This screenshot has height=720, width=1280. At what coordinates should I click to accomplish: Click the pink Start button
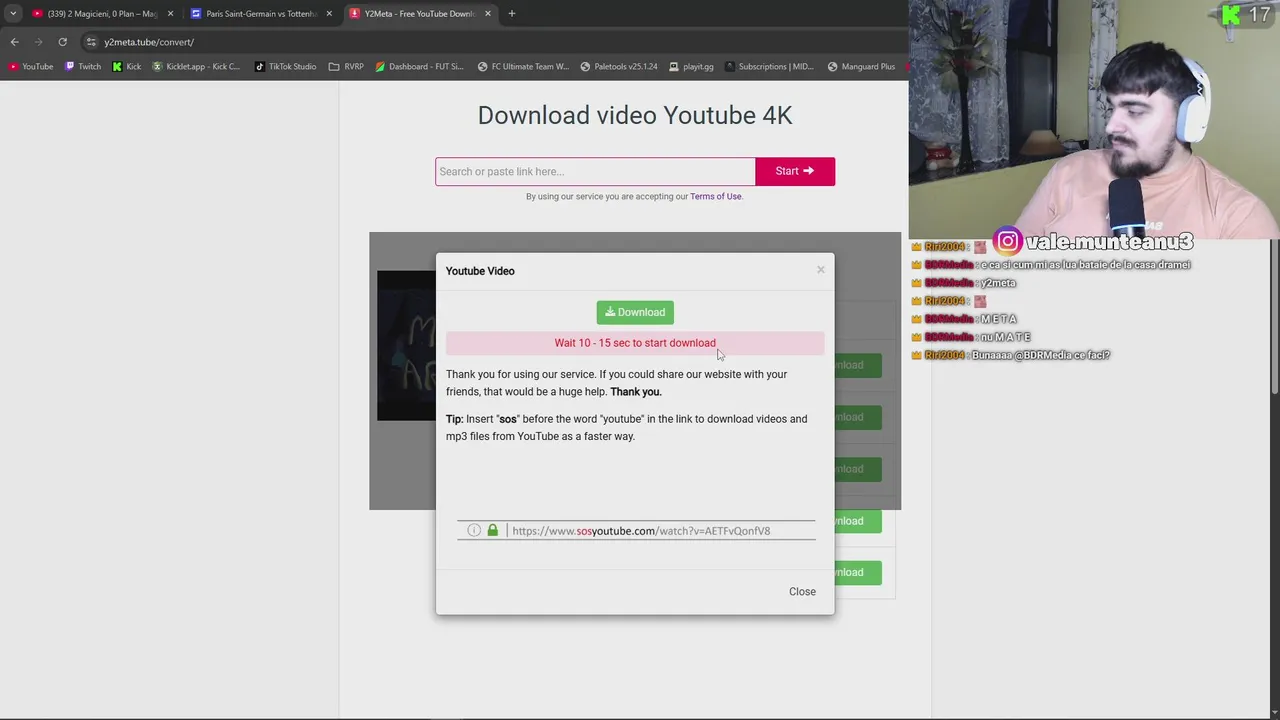click(x=795, y=171)
